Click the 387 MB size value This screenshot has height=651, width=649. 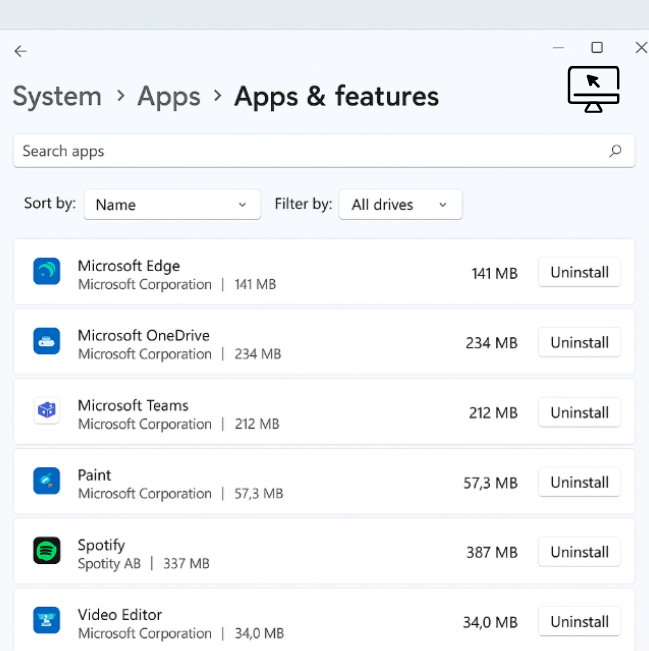(492, 553)
